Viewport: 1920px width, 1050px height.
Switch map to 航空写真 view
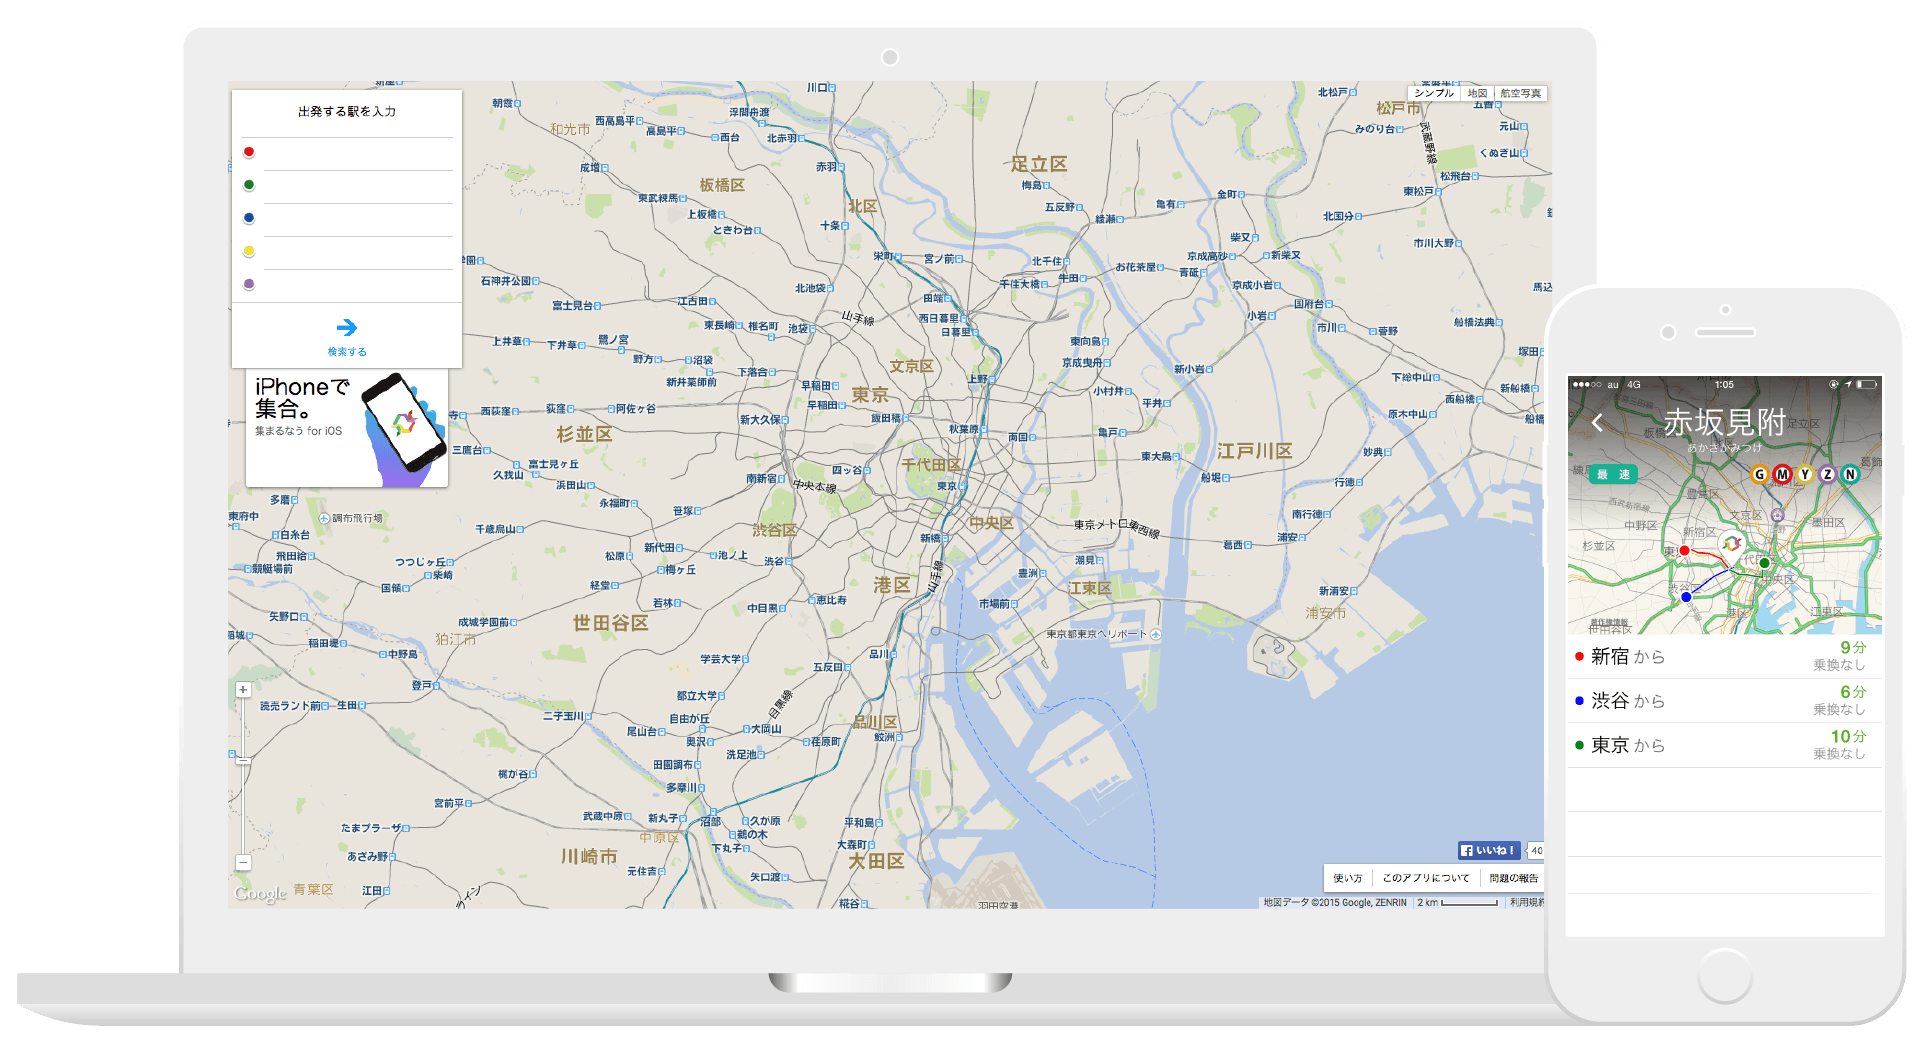[1520, 93]
